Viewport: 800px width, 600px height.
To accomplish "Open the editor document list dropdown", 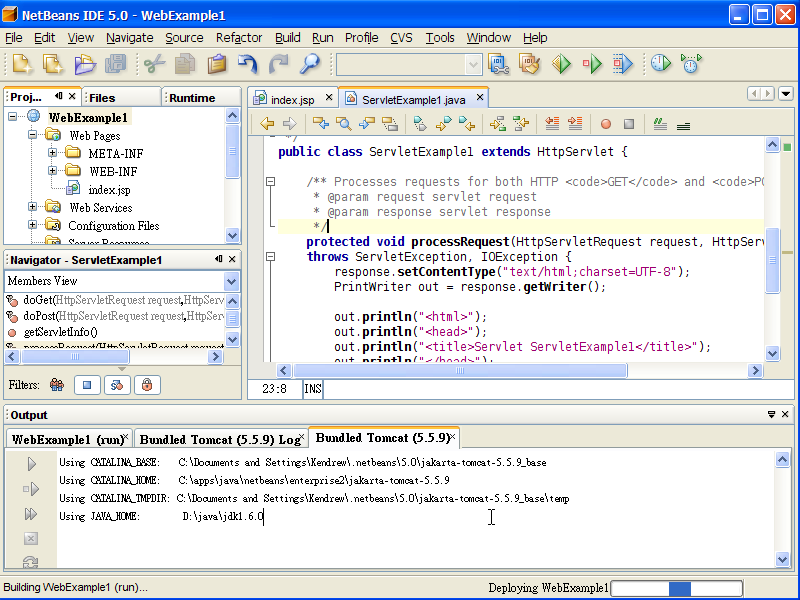I will (786, 93).
